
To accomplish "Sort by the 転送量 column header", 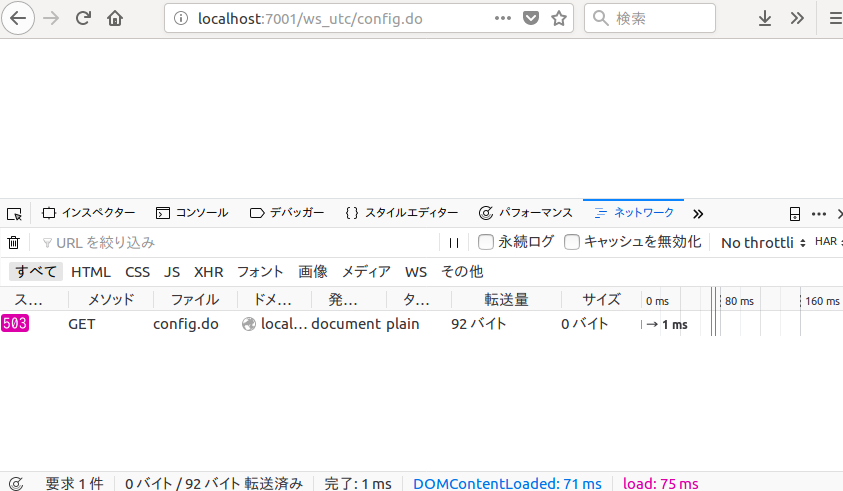I will coord(506,299).
